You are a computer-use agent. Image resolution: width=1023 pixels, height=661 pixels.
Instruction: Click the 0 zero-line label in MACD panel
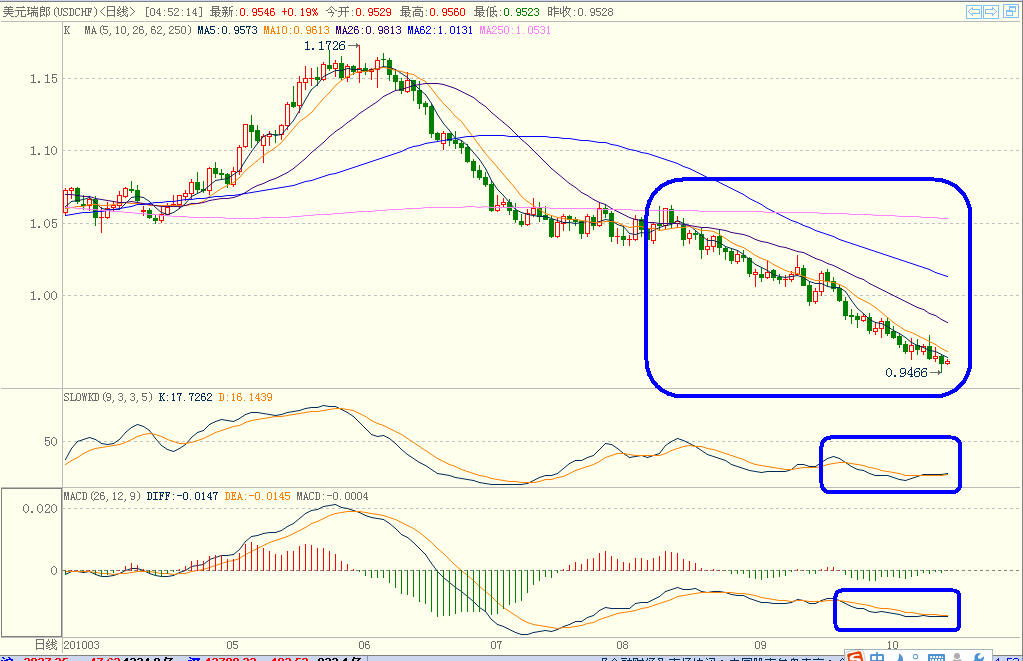pos(54,571)
